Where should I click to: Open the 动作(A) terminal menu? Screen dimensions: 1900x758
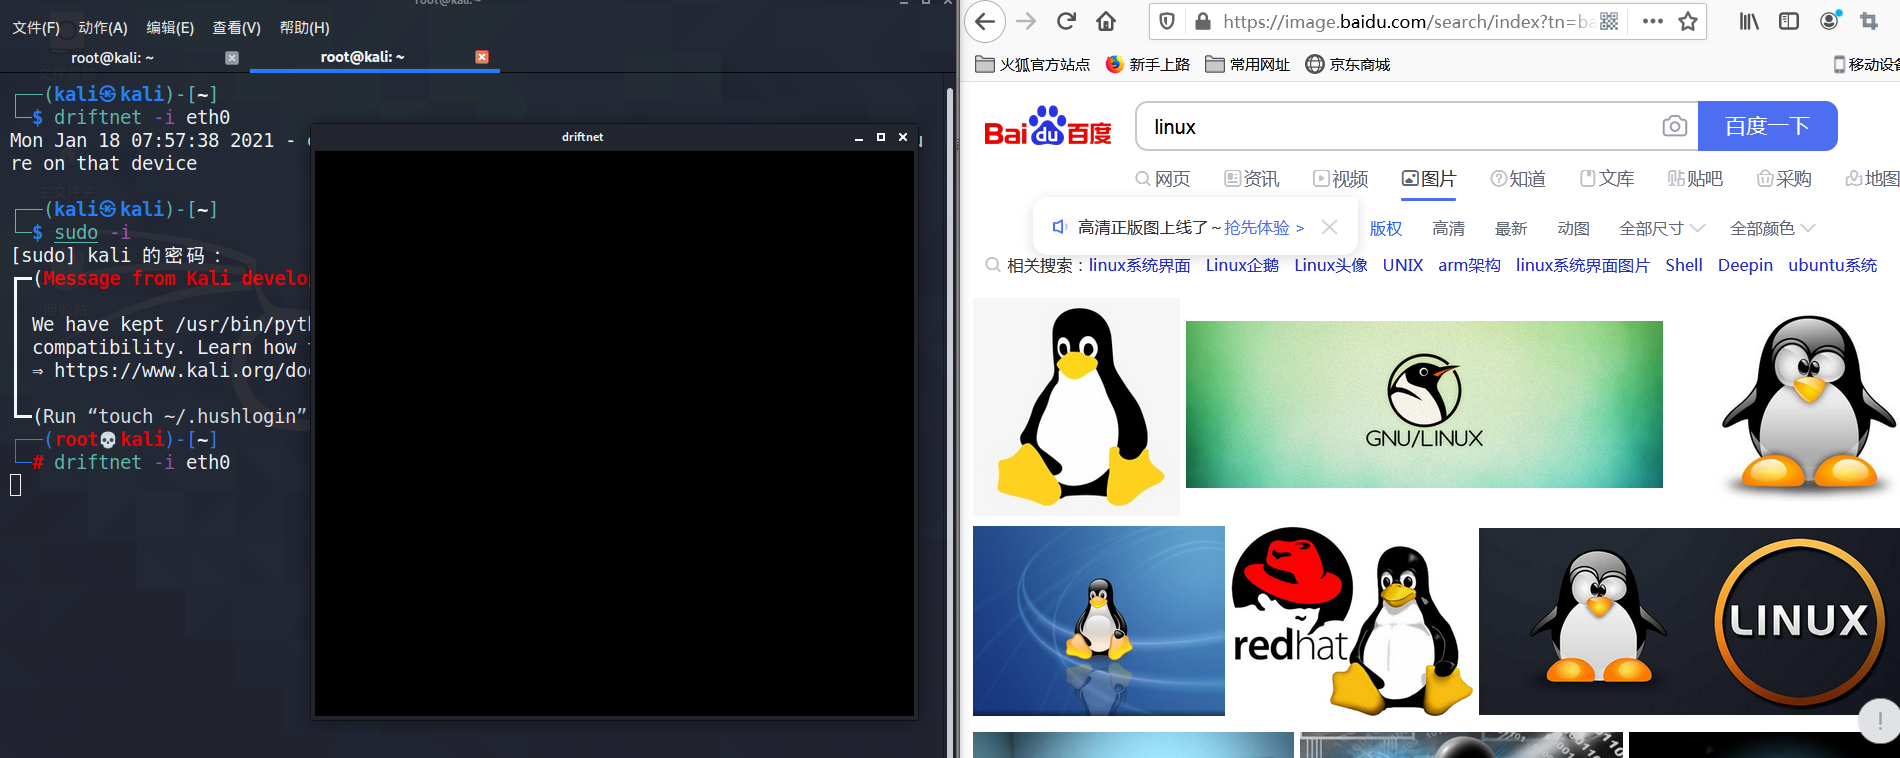(103, 28)
